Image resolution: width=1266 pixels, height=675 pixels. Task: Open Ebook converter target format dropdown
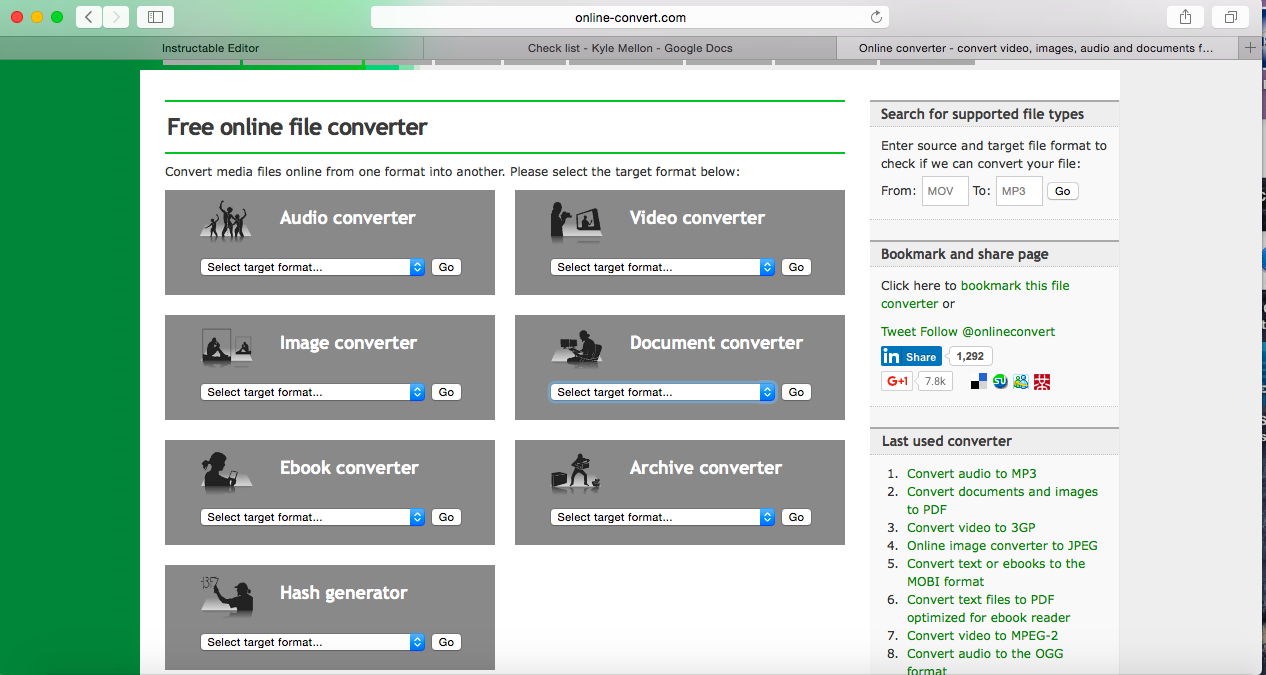pyautogui.click(x=313, y=517)
